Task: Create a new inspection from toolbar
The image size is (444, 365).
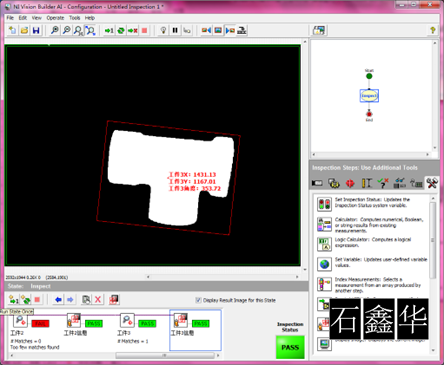Action: click(13, 30)
